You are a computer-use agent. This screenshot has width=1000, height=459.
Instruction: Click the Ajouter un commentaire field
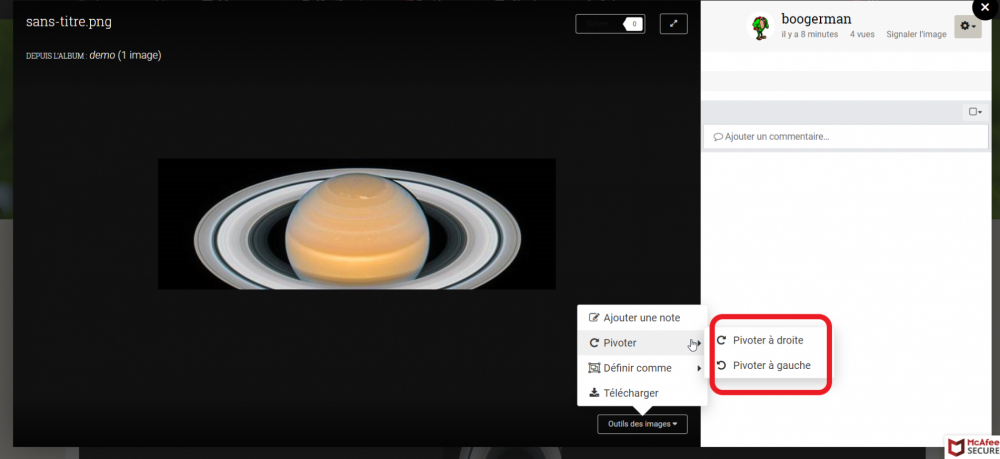pos(846,136)
